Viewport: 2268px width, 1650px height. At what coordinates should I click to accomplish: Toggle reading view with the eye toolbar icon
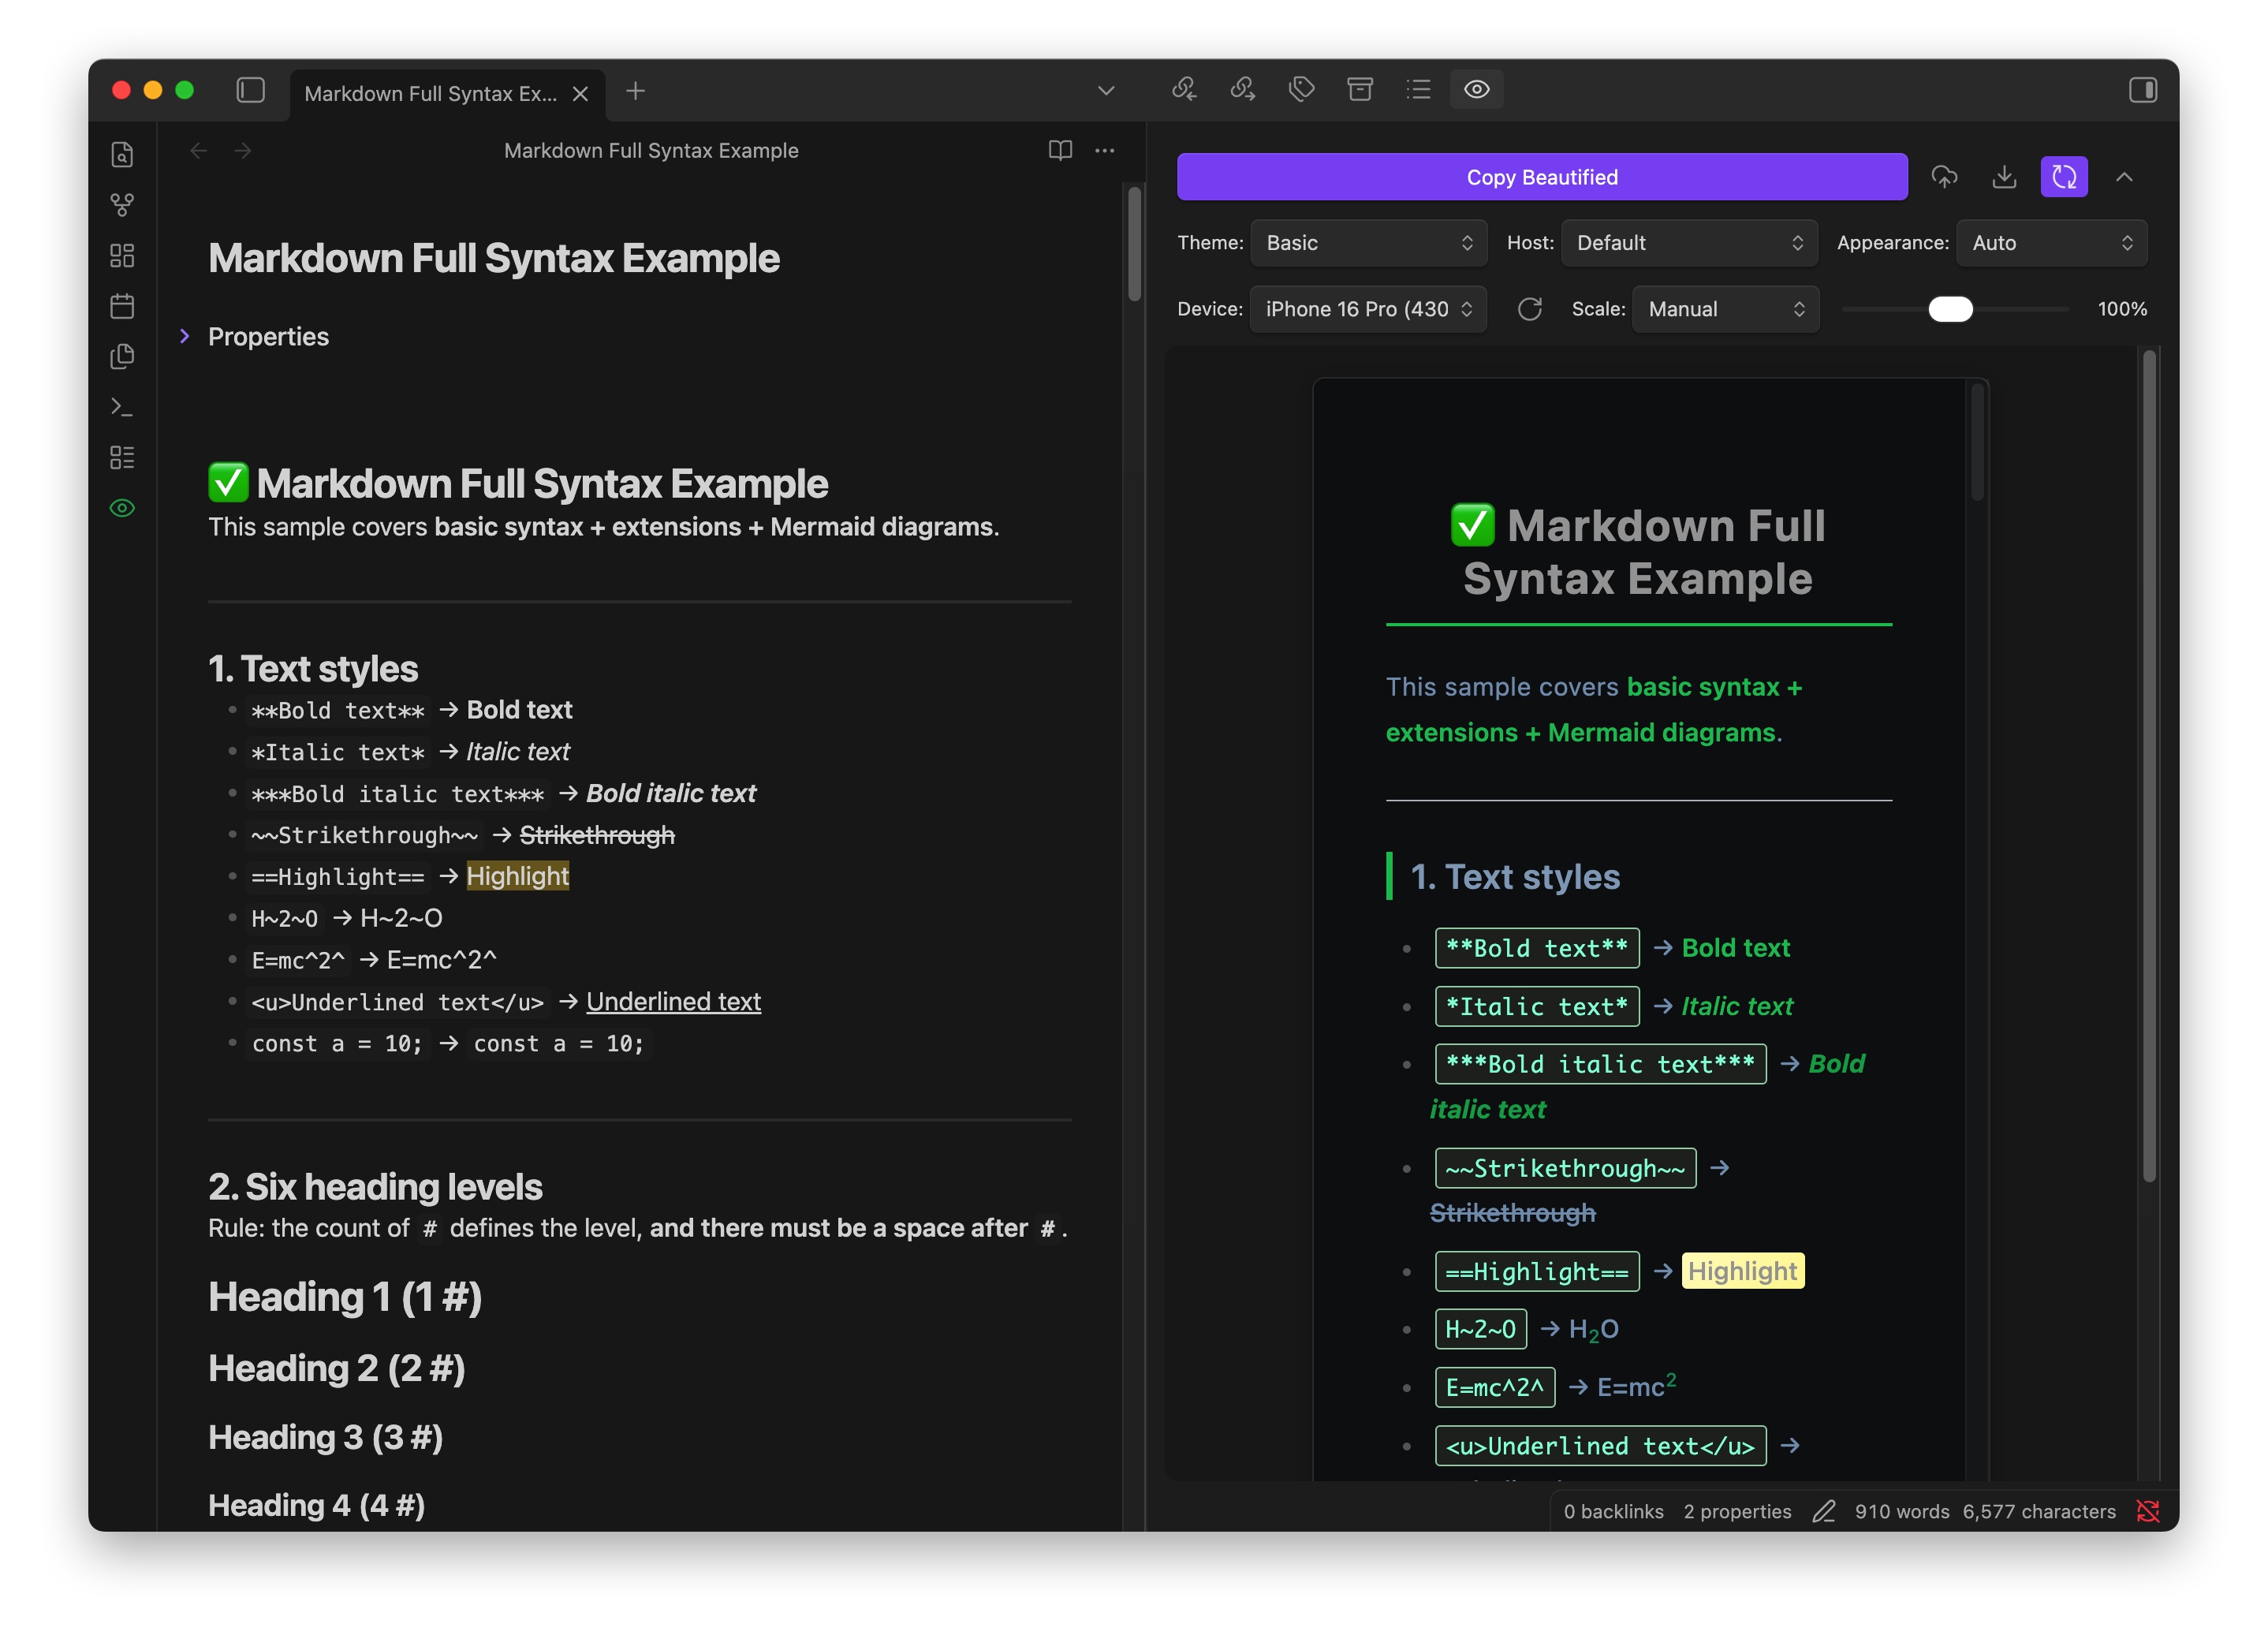[1477, 89]
